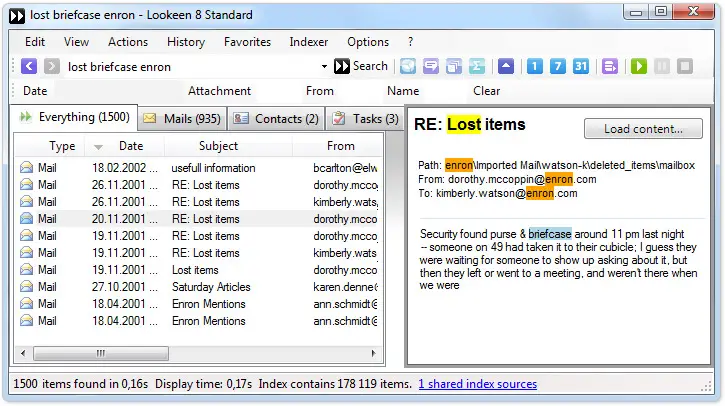Viewport: 725px width, 406px height.
Task: Click the Date filter in filter bar
Action: pos(35,91)
